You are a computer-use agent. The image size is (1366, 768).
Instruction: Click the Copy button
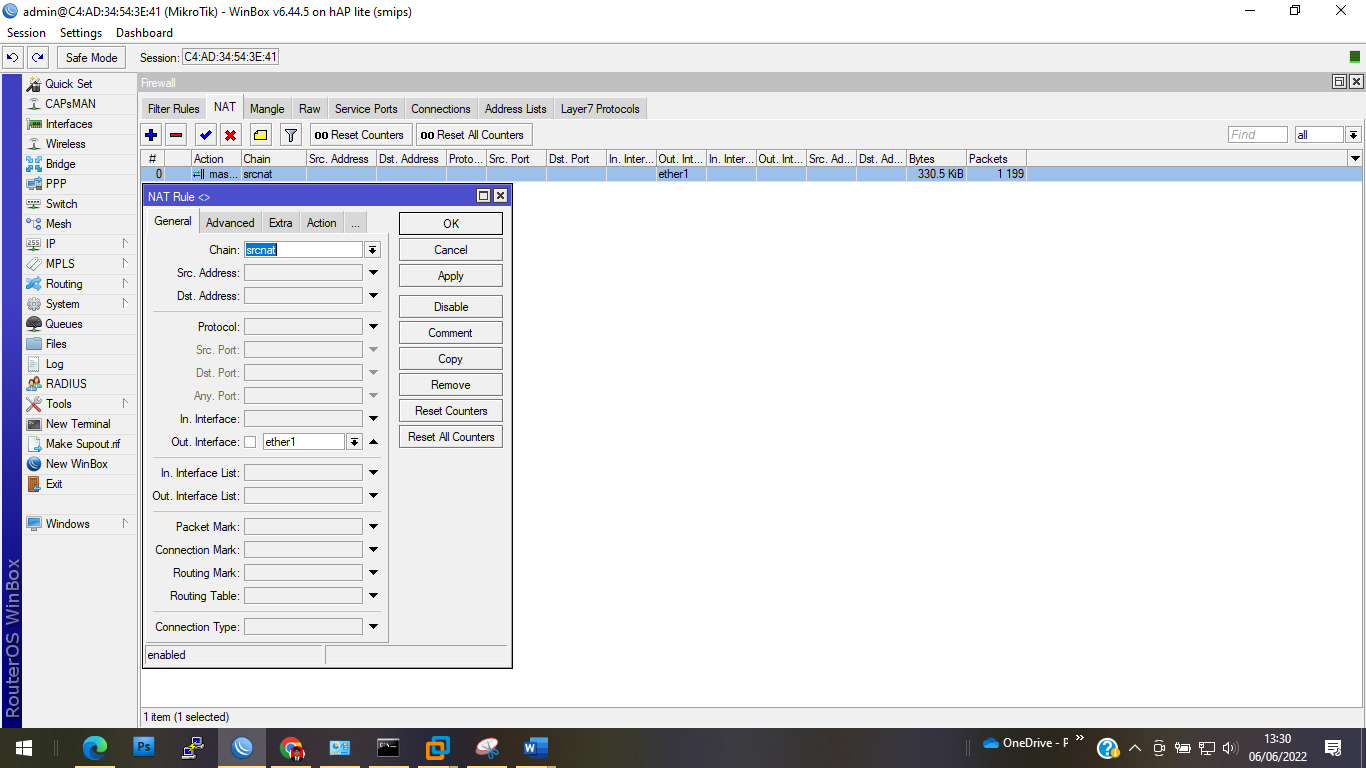[451, 359]
